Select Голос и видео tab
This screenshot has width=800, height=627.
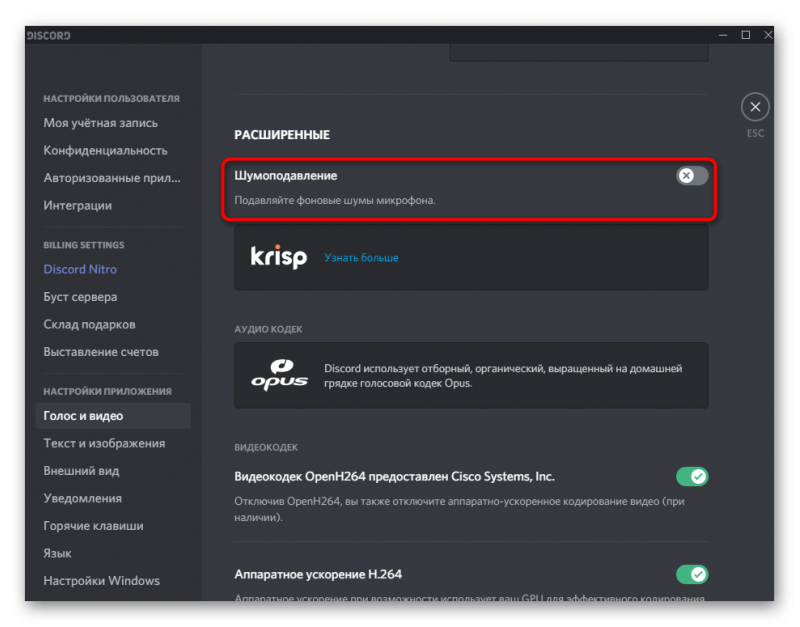[113, 416]
